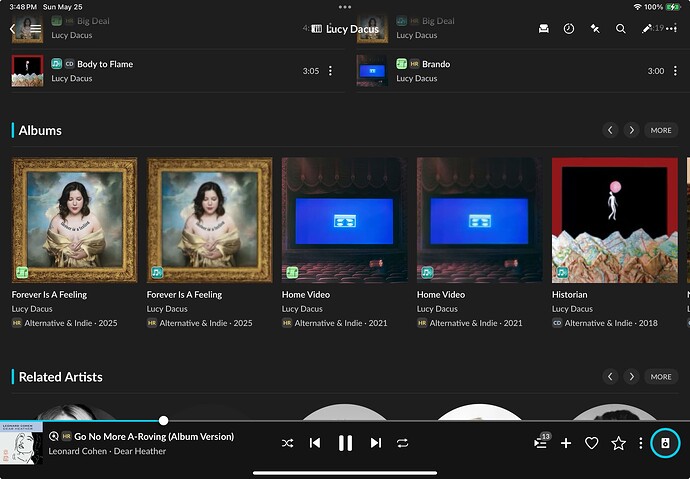This screenshot has height=479, width=690.
Task: Toggle repeat mode
Action: [402, 443]
